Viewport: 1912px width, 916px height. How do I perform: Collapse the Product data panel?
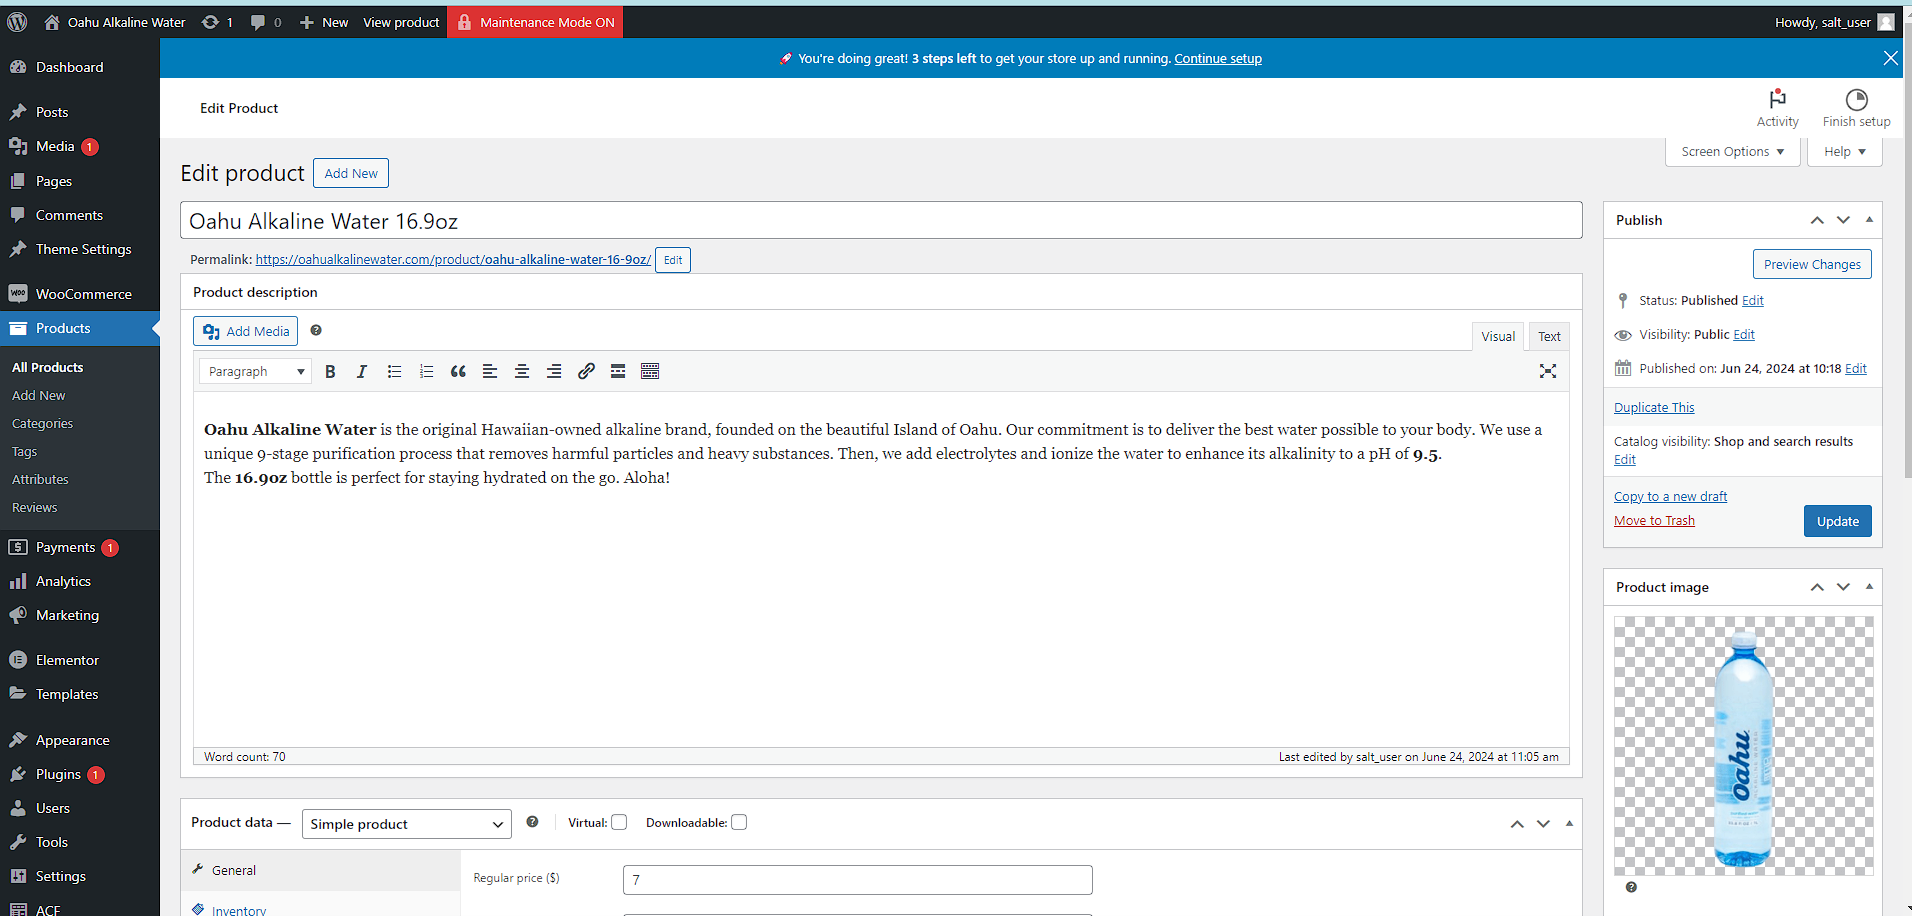1569,824
